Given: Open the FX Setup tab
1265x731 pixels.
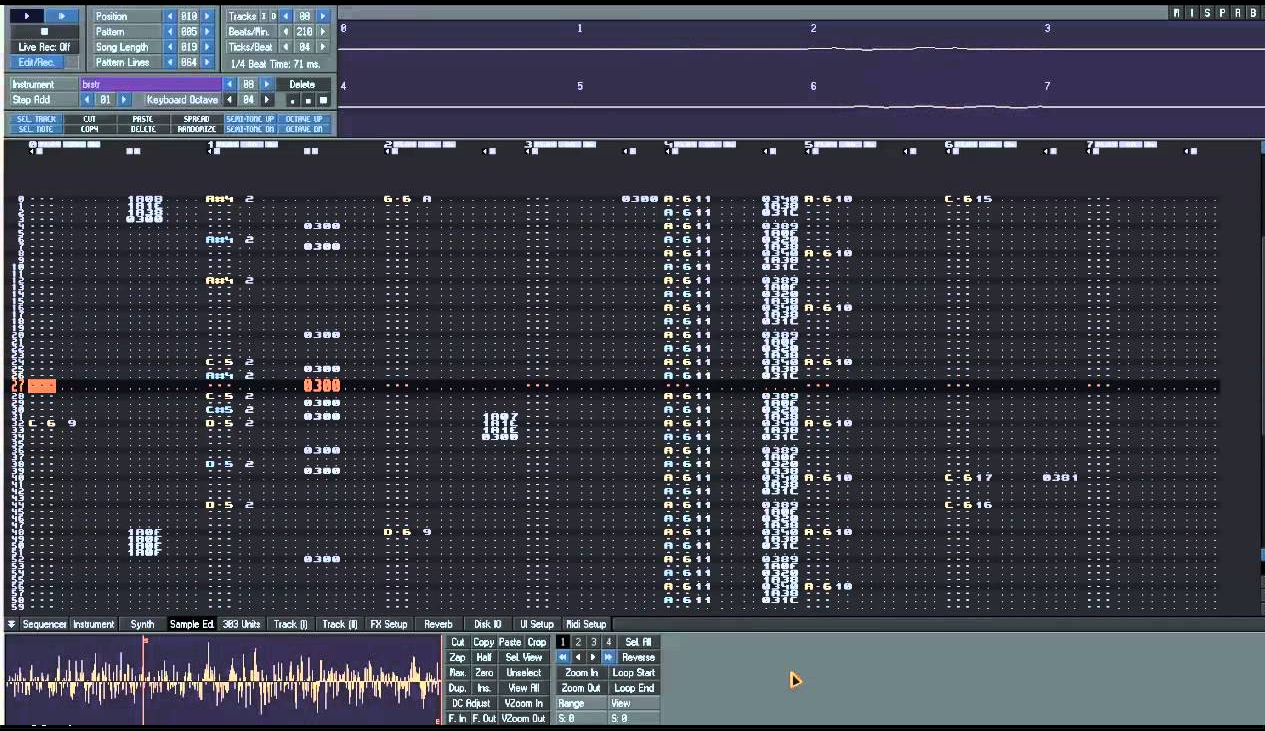Looking at the screenshot, I should (389, 624).
